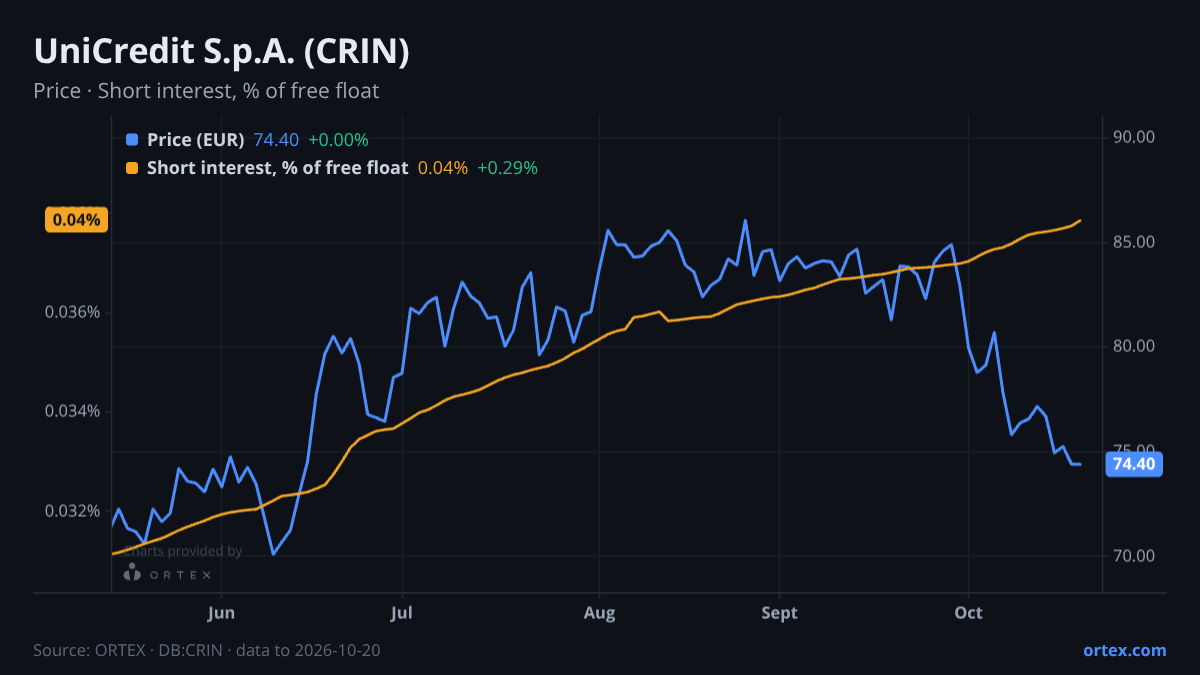Image resolution: width=1200 pixels, height=675 pixels.
Task: Click the Jun label on the time axis
Action: click(x=223, y=613)
